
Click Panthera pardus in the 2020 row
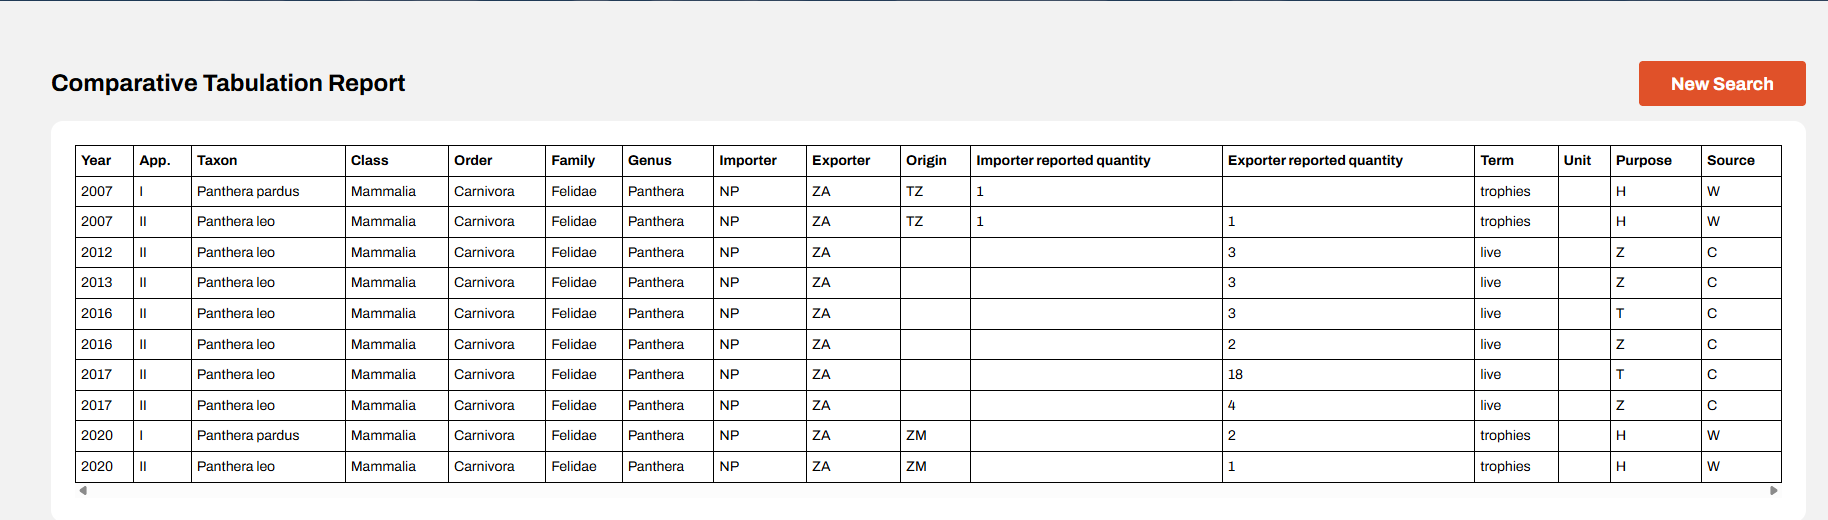[248, 435]
